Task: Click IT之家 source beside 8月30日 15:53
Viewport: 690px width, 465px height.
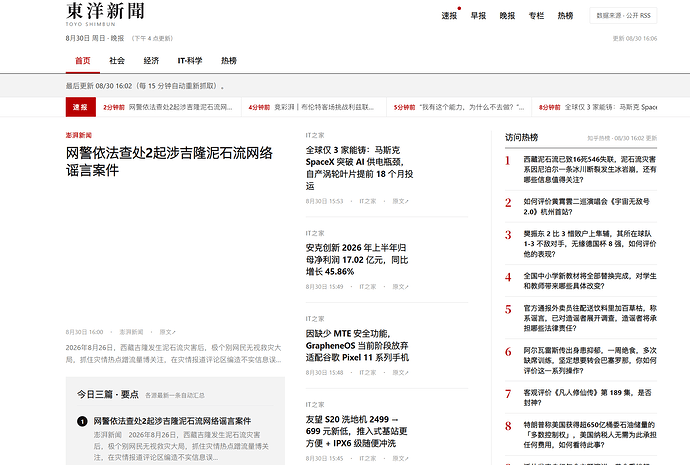Action: pos(367,201)
